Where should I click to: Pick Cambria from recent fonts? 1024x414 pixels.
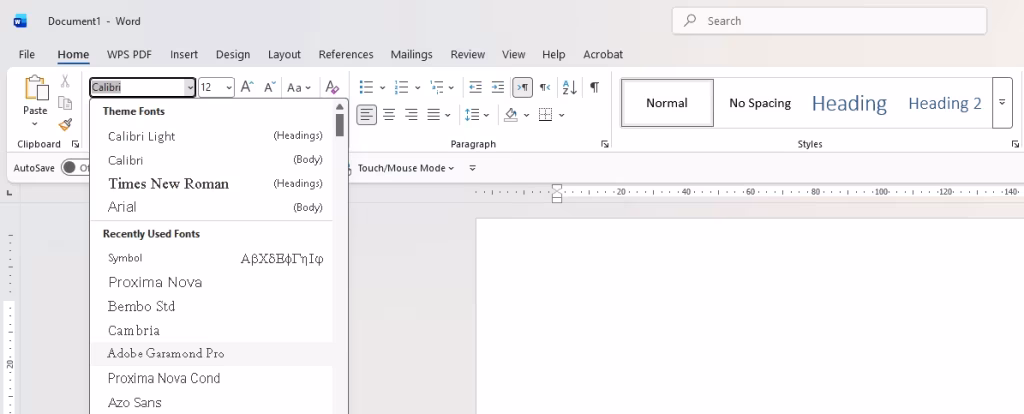[212, 330]
